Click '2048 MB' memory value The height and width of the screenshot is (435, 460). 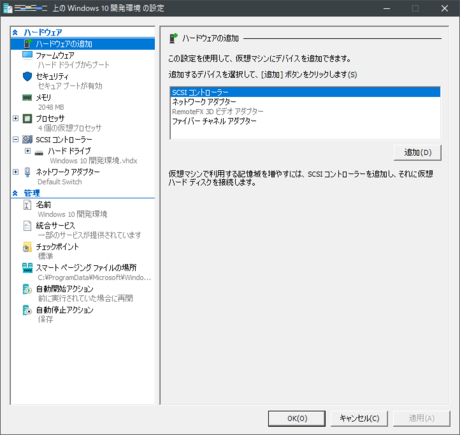coord(51,107)
